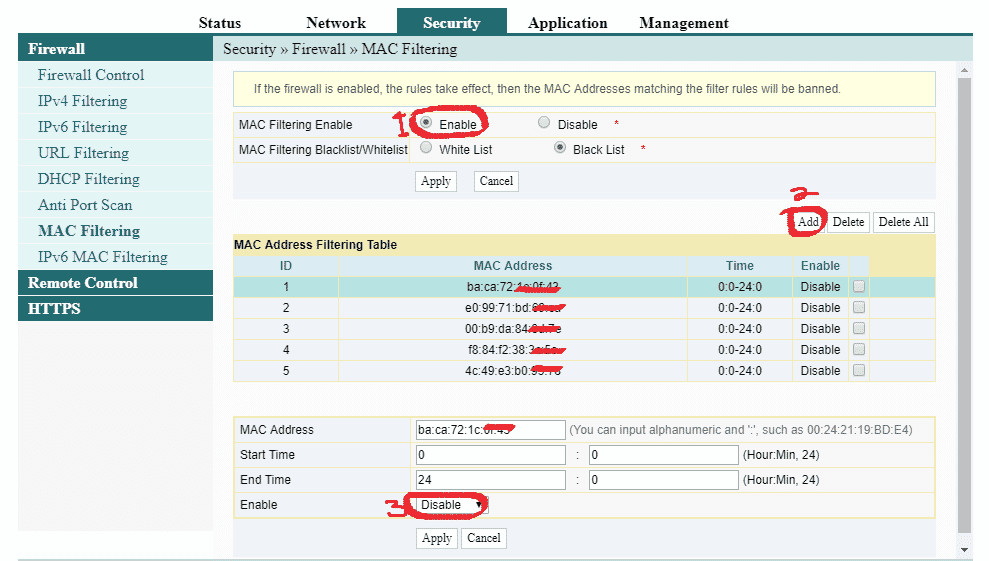Click Cancel under filtering mode settings
The width and height of the screenshot is (989, 561).
496,181
